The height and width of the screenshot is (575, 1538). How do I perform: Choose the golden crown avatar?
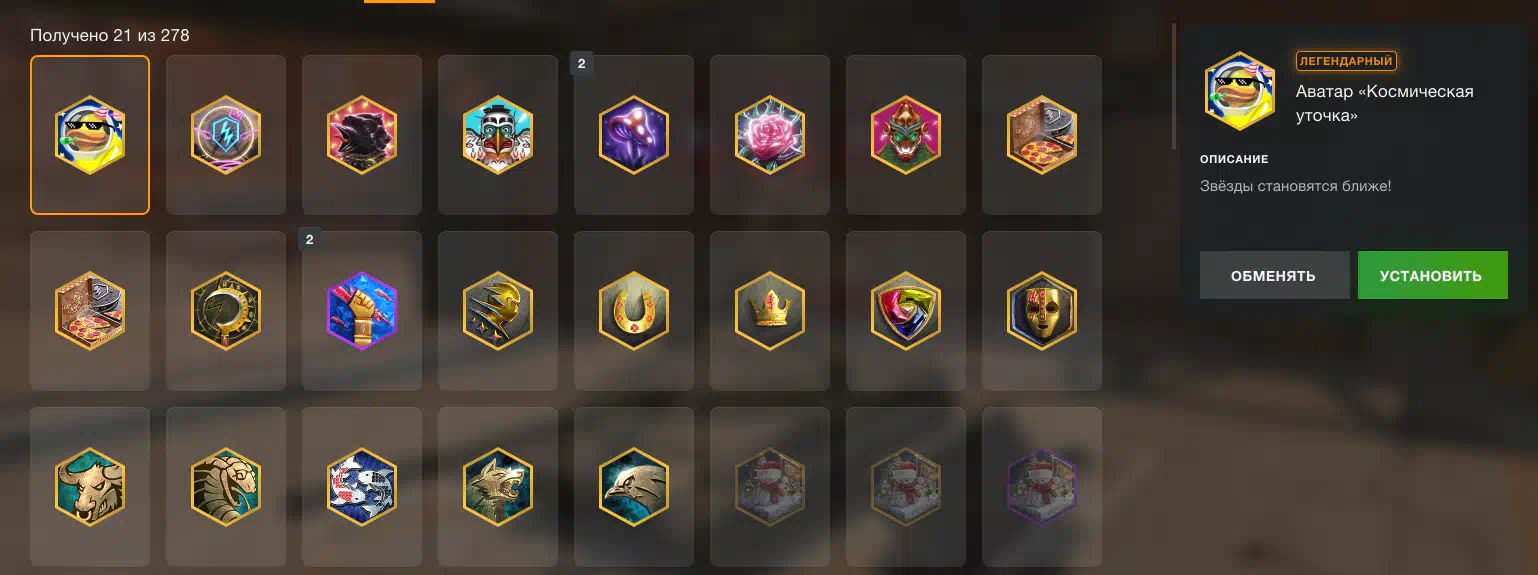770,311
